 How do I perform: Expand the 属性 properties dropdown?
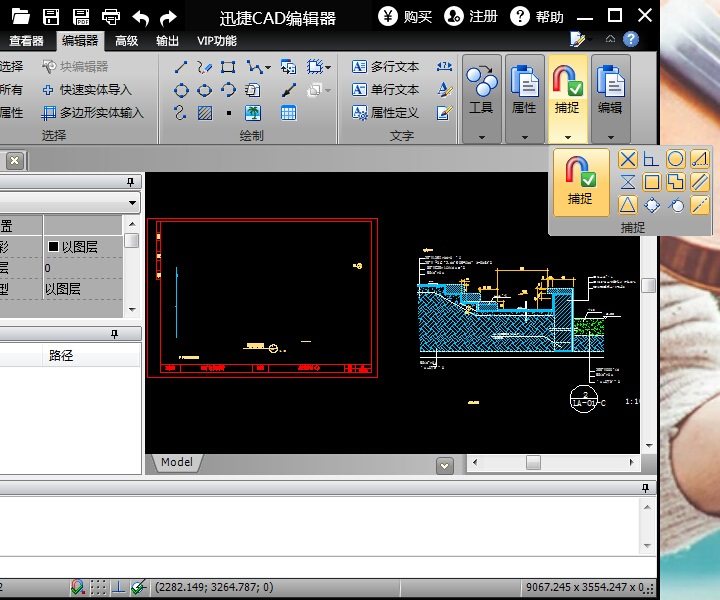(524, 136)
